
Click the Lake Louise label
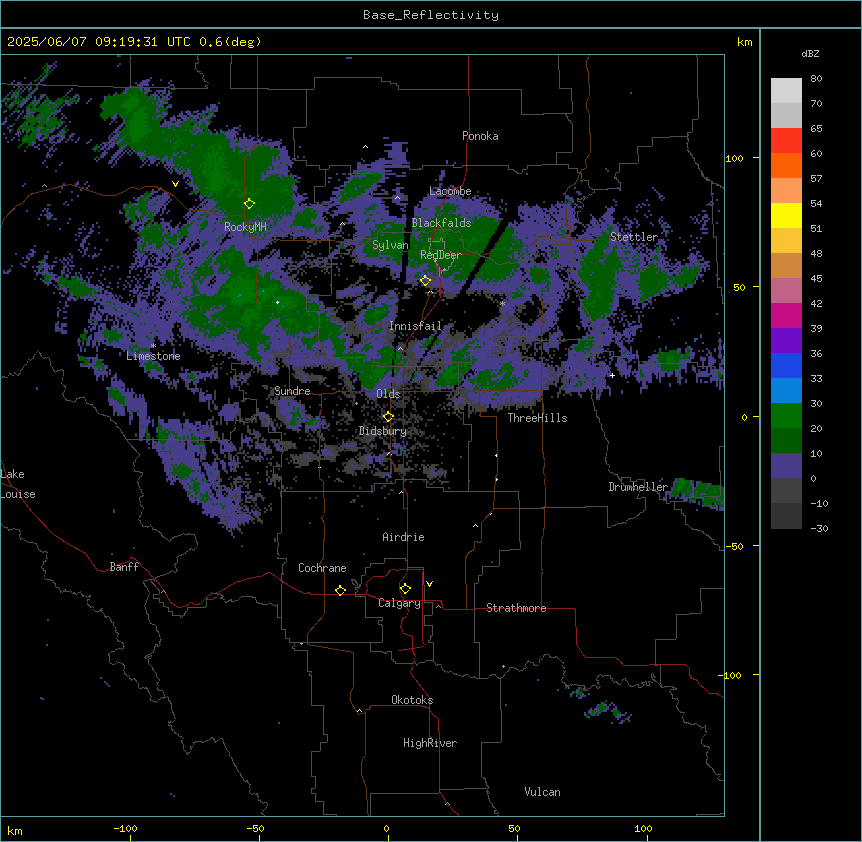pyautogui.click(x=18, y=484)
